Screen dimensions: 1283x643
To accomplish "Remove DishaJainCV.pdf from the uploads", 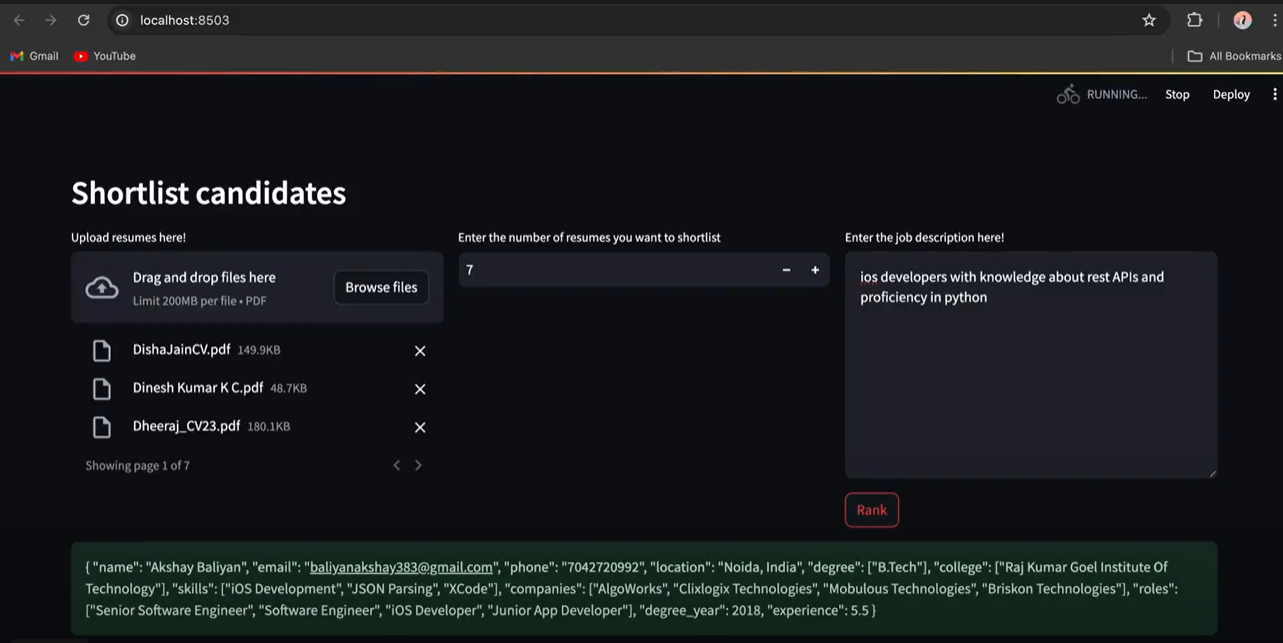I will tap(420, 351).
